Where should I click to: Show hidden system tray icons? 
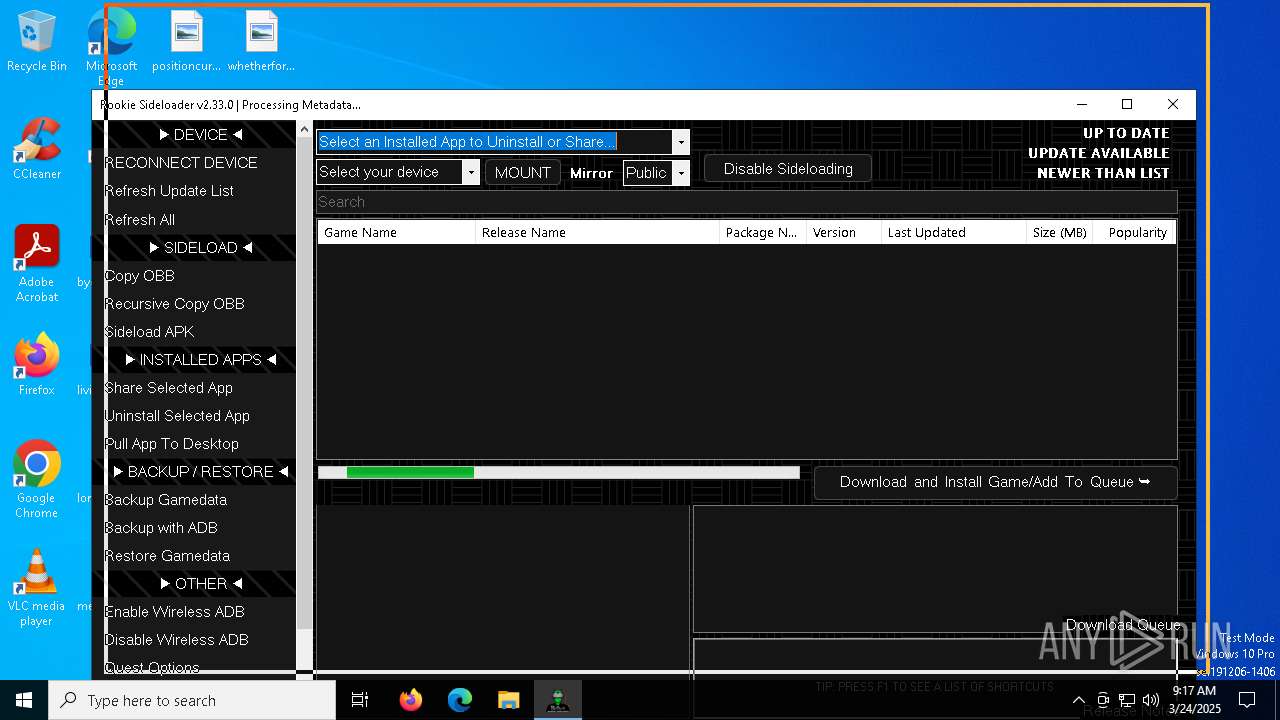(1078, 700)
